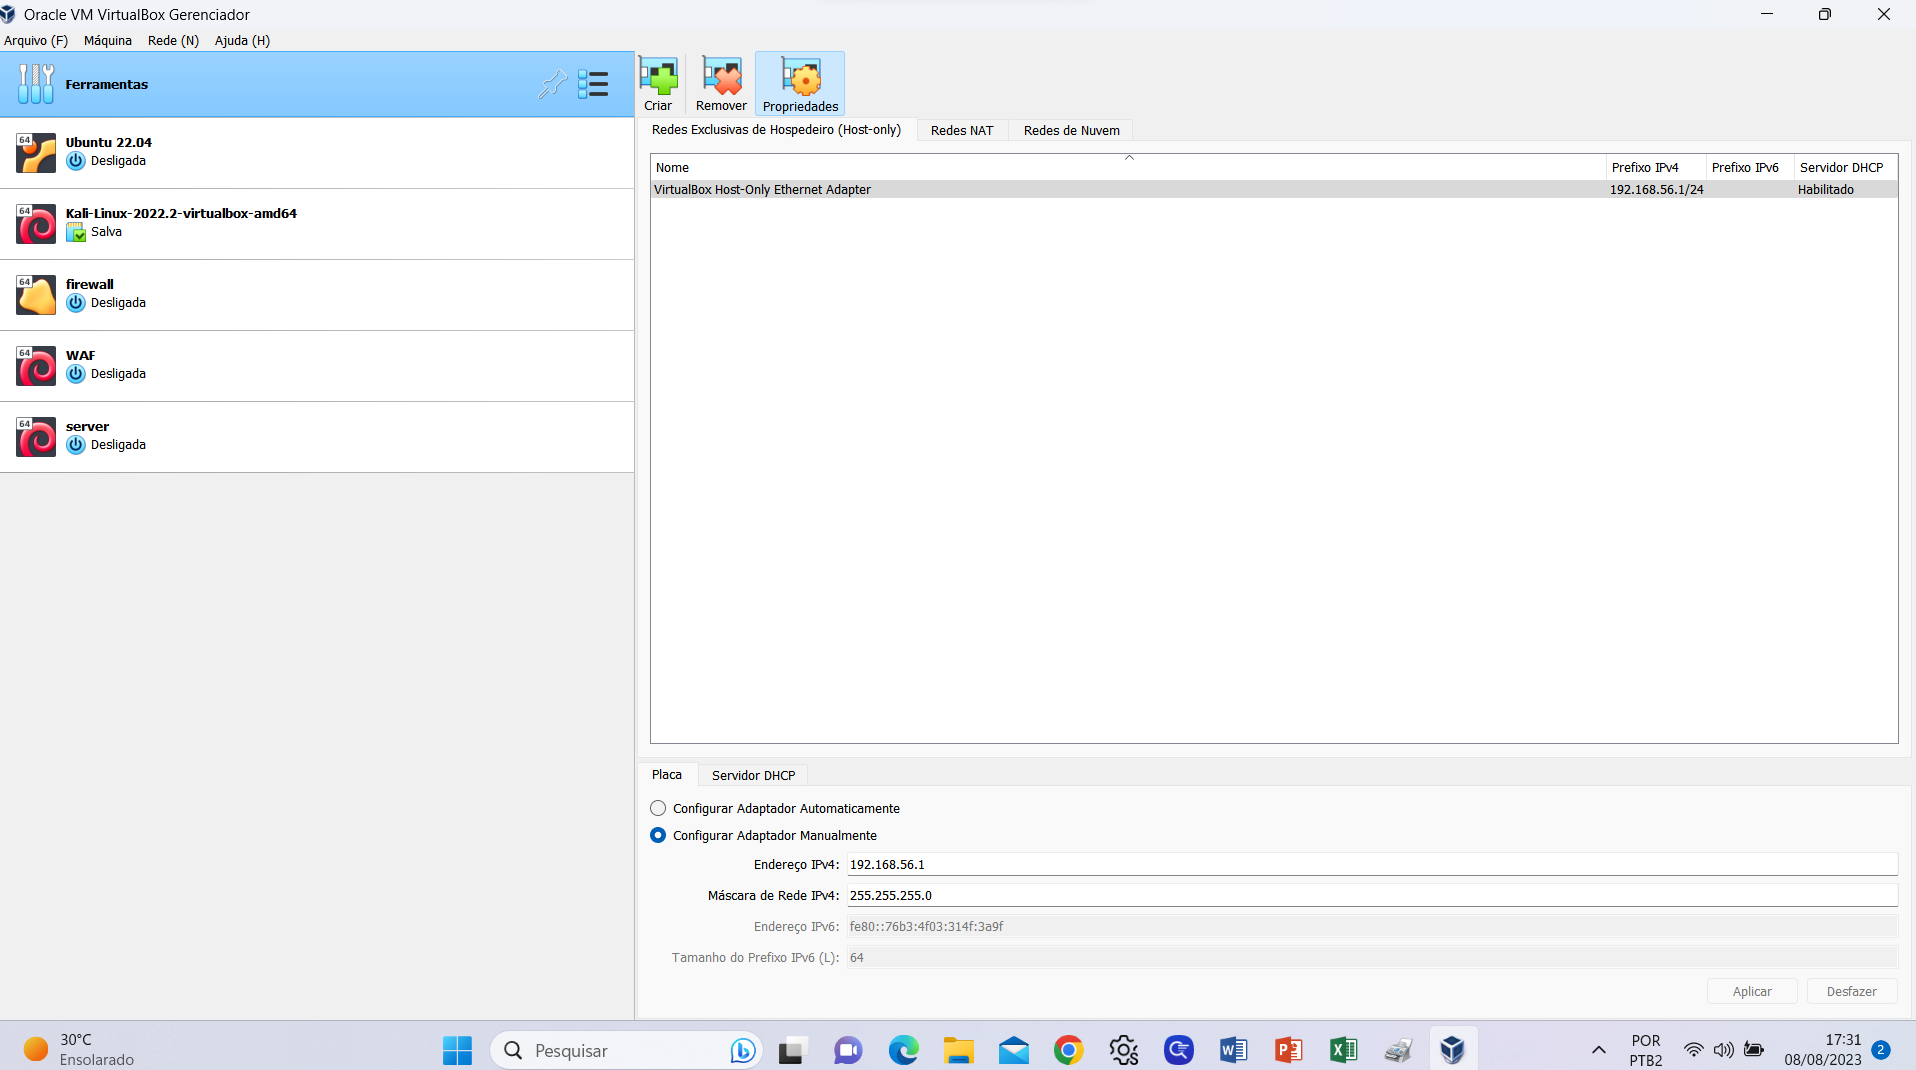The image size is (1916, 1070).
Task: Open clock showing 17:31 08/08/2023
Action: pos(1822,1050)
